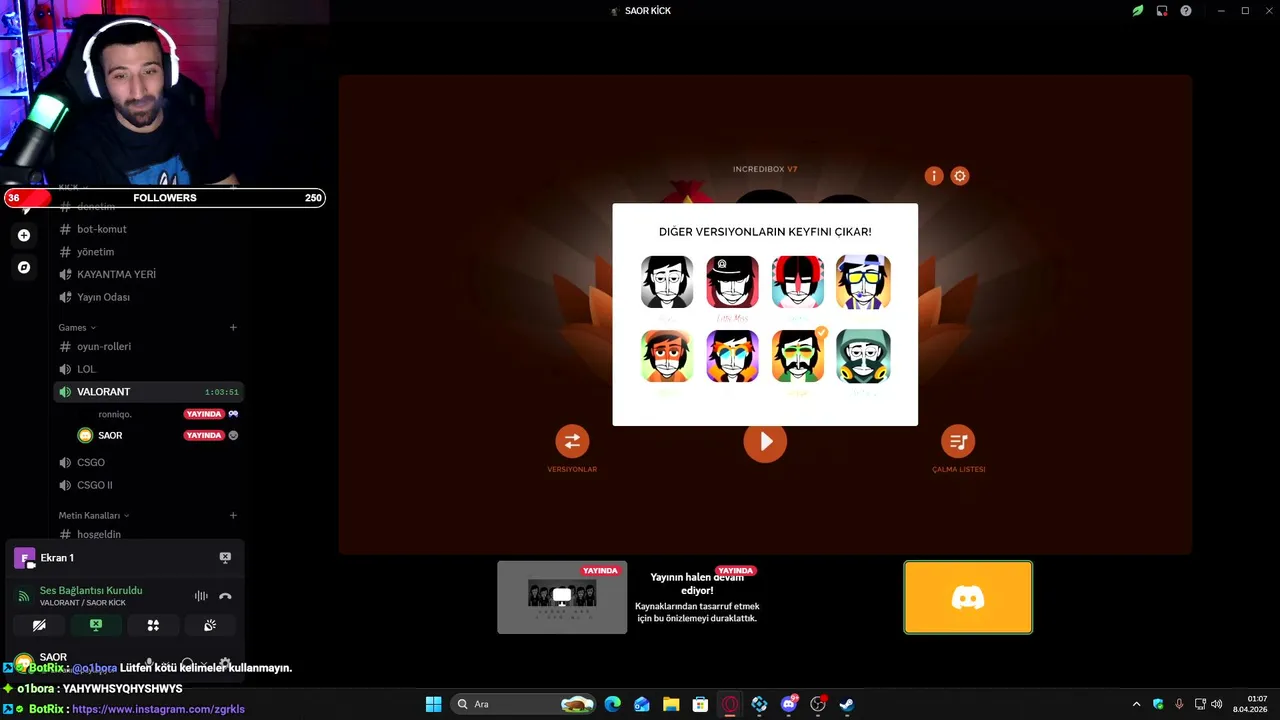Click the Ara taskbar search box
Image resolution: width=1280 pixels, height=720 pixels.
tap(525, 704)
